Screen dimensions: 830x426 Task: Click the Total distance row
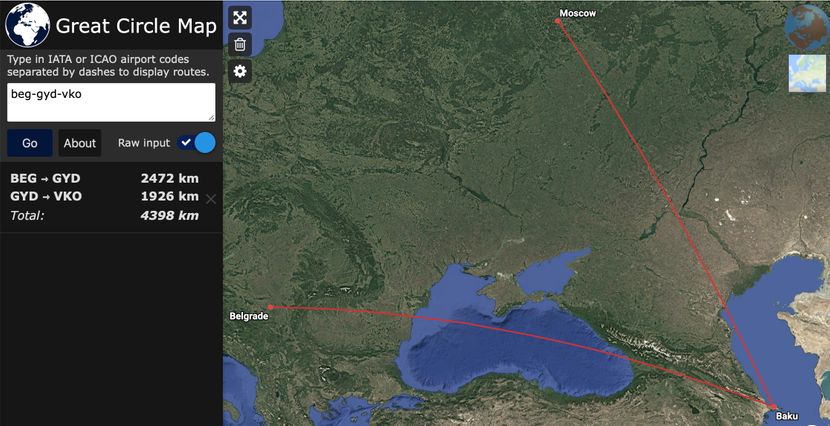click(104, 215)
